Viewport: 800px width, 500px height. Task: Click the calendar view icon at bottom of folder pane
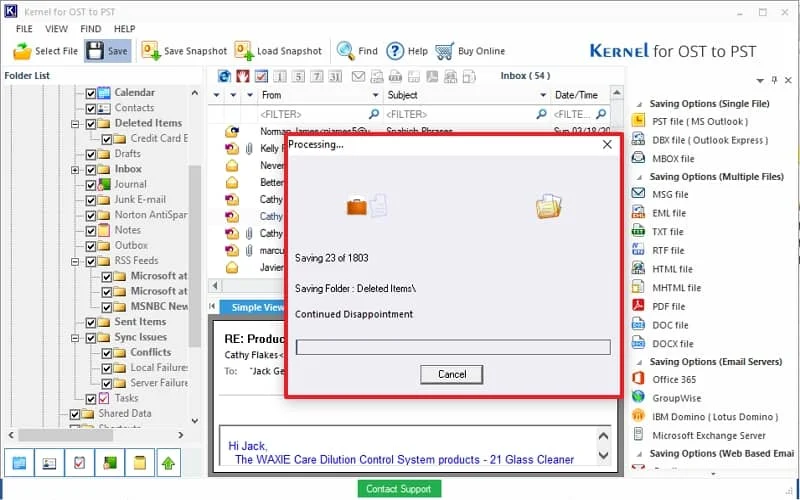(19, 463)
